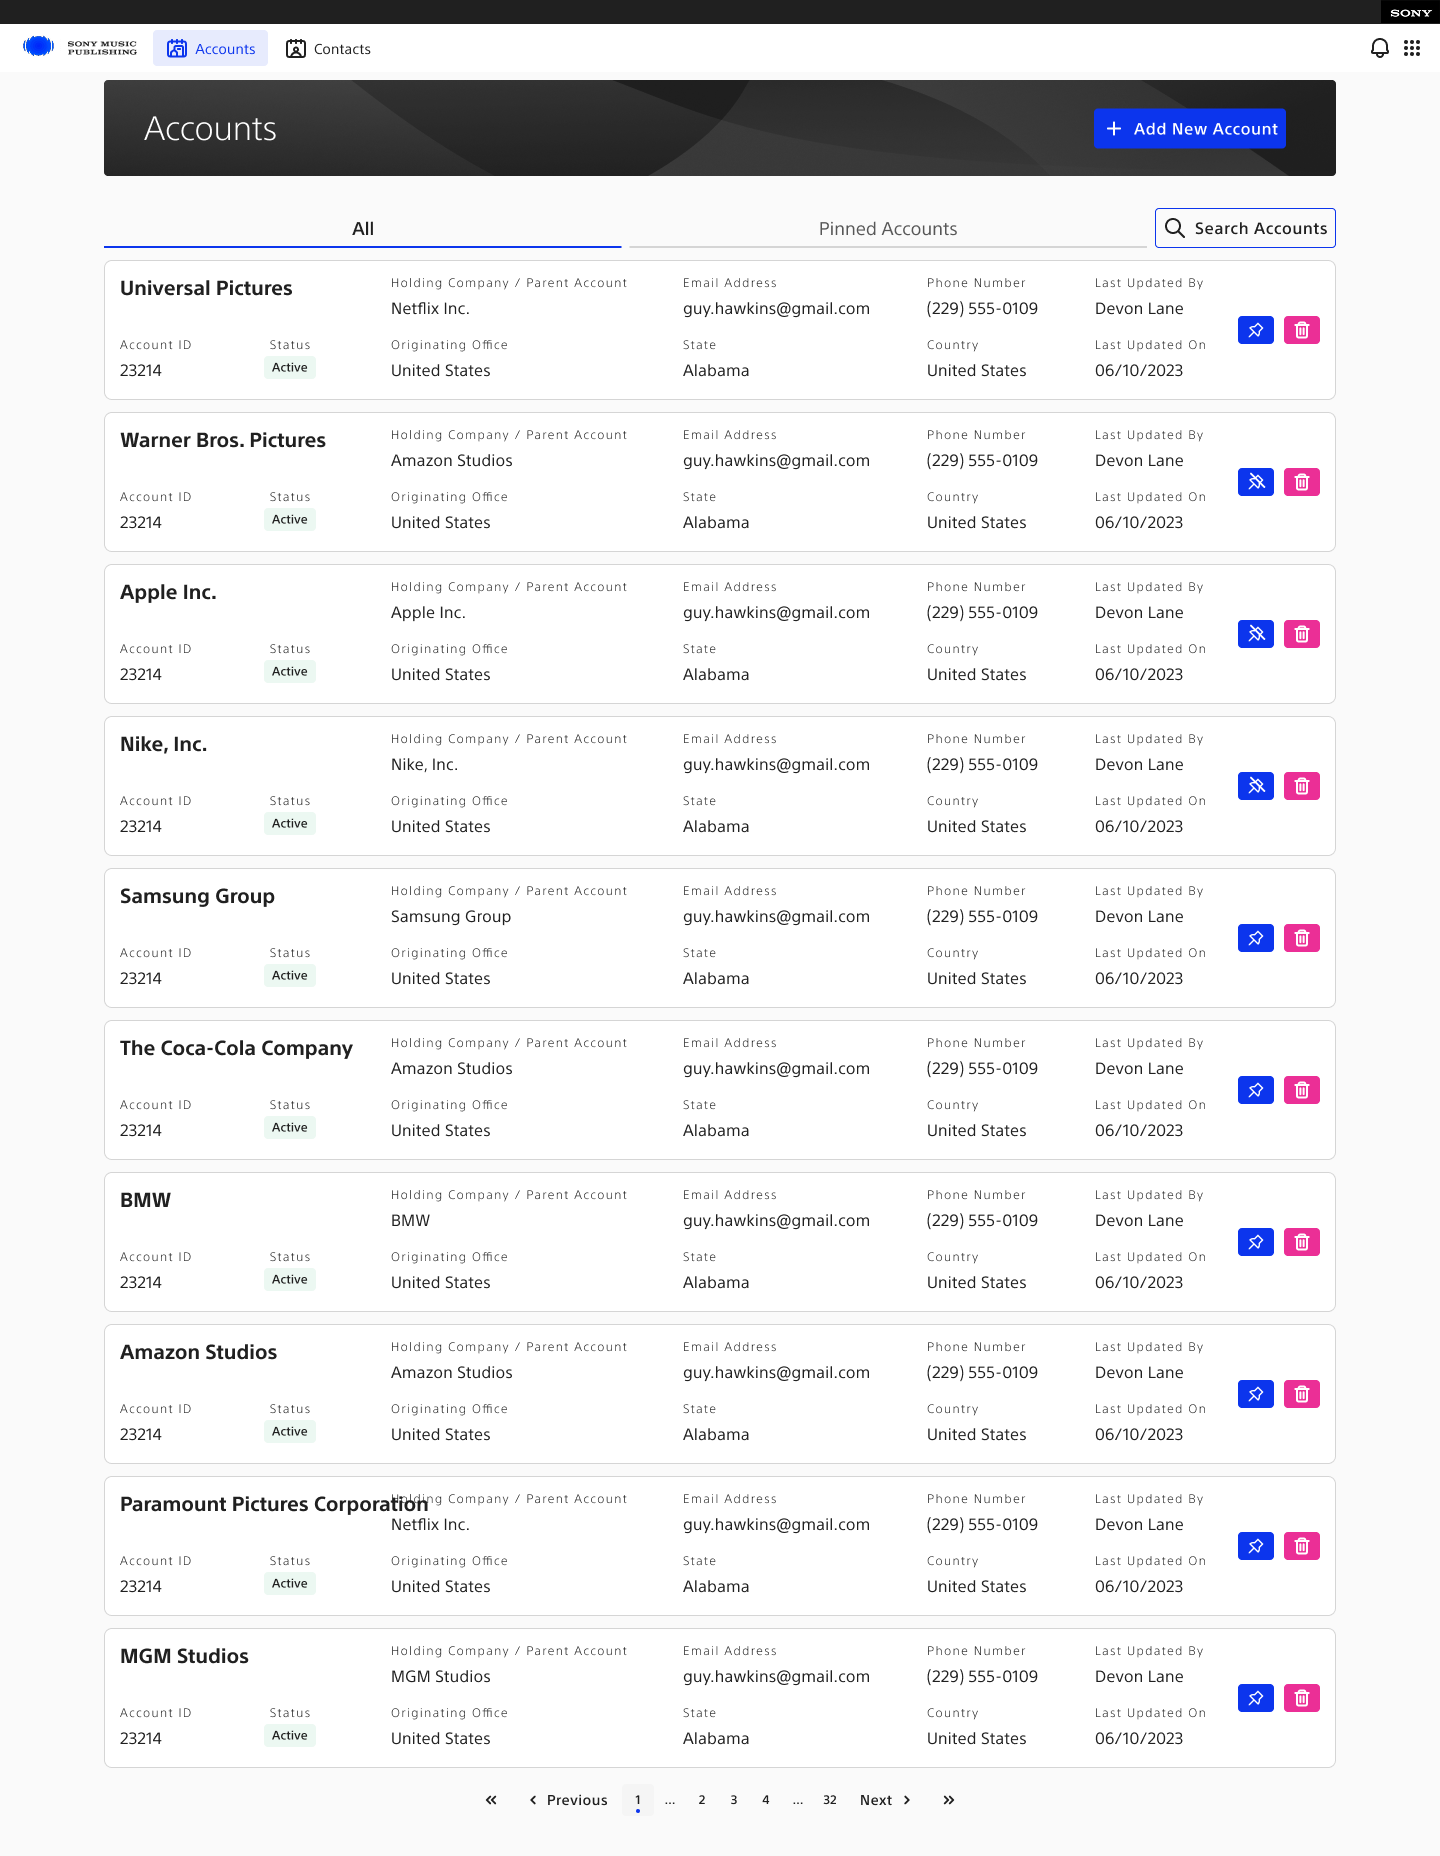
Task: Click the Sony logo in top bar
Action: pyautogui.click(x=1411, y=13)
